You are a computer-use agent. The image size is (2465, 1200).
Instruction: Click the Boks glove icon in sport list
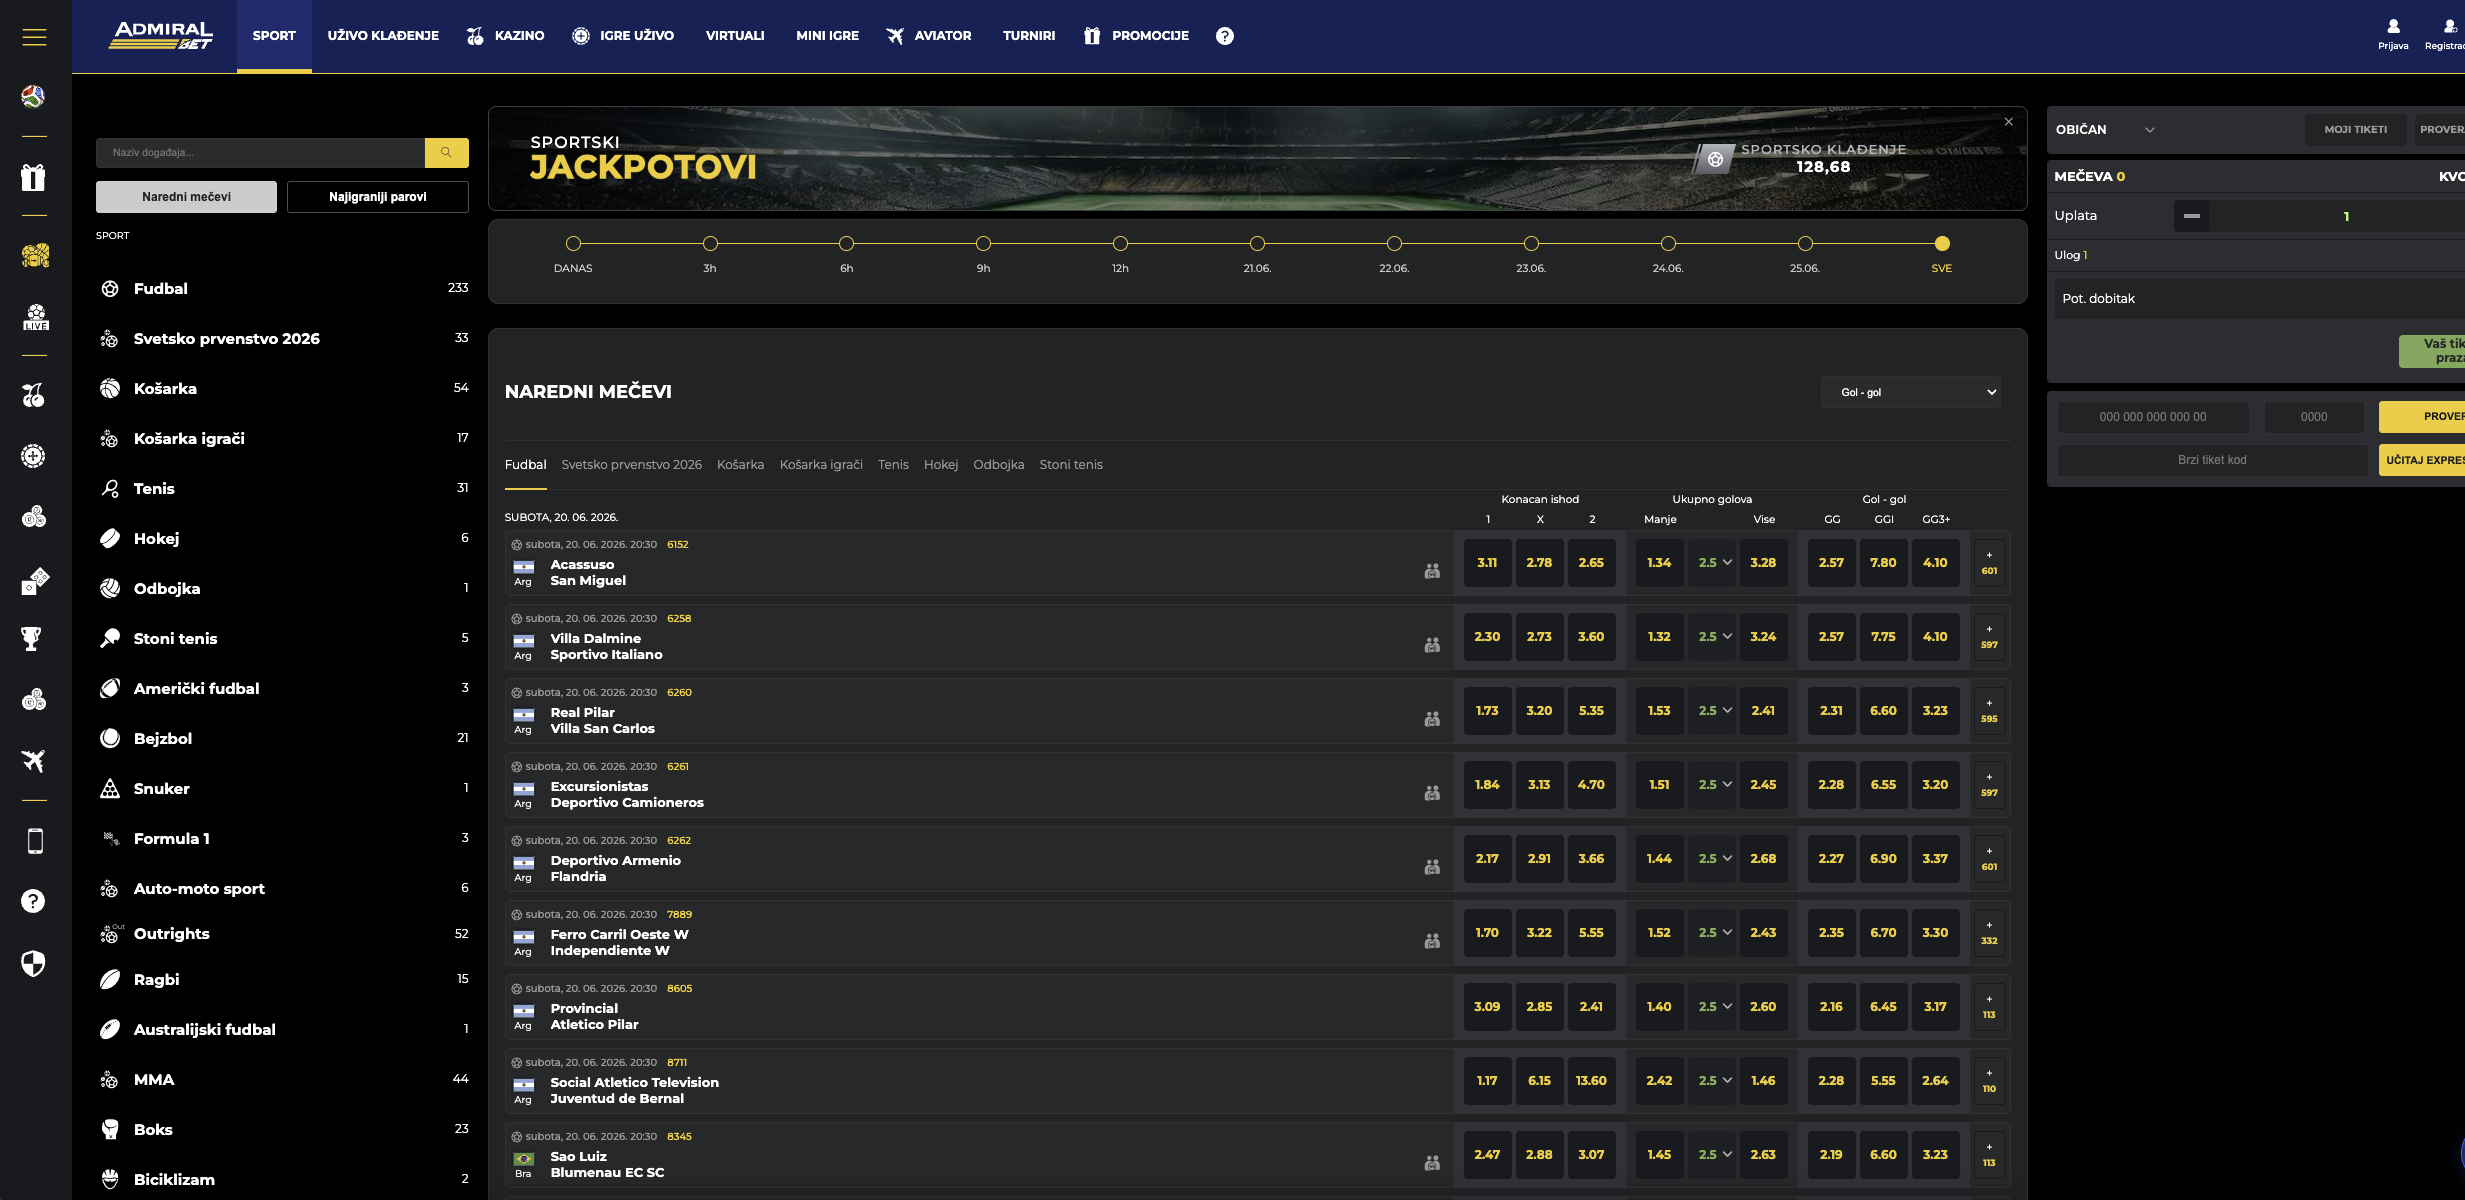[110, 1130]
